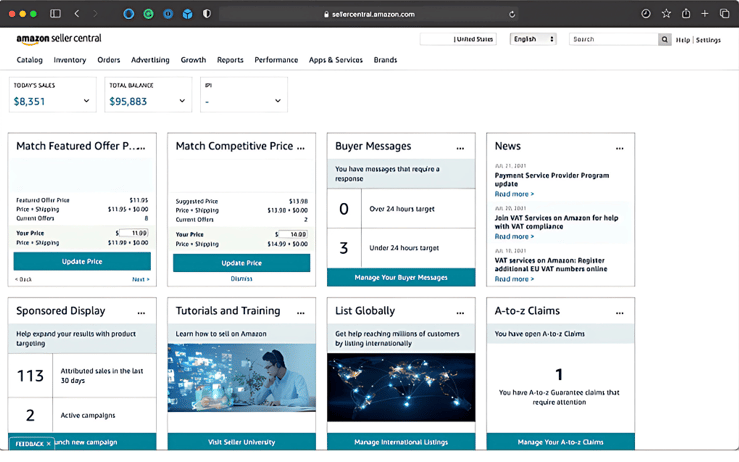Open the Orders menu
Screen dimensions: 739x462
[x=109, y=60]
